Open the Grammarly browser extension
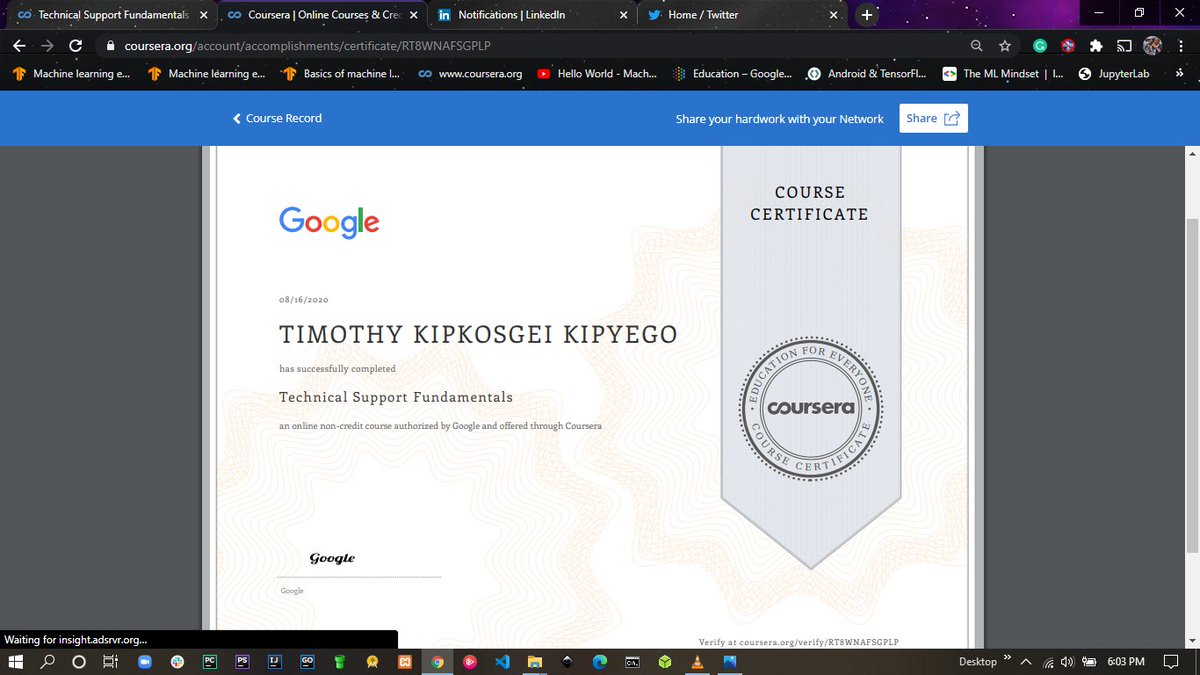Viewport: 1200px width, 675px height. coord(1039,45)
